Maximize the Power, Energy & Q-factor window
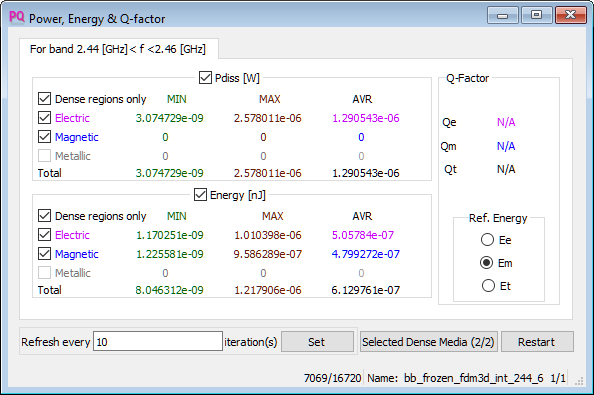This screenshot has height=395, width=594. pos(536,15)
